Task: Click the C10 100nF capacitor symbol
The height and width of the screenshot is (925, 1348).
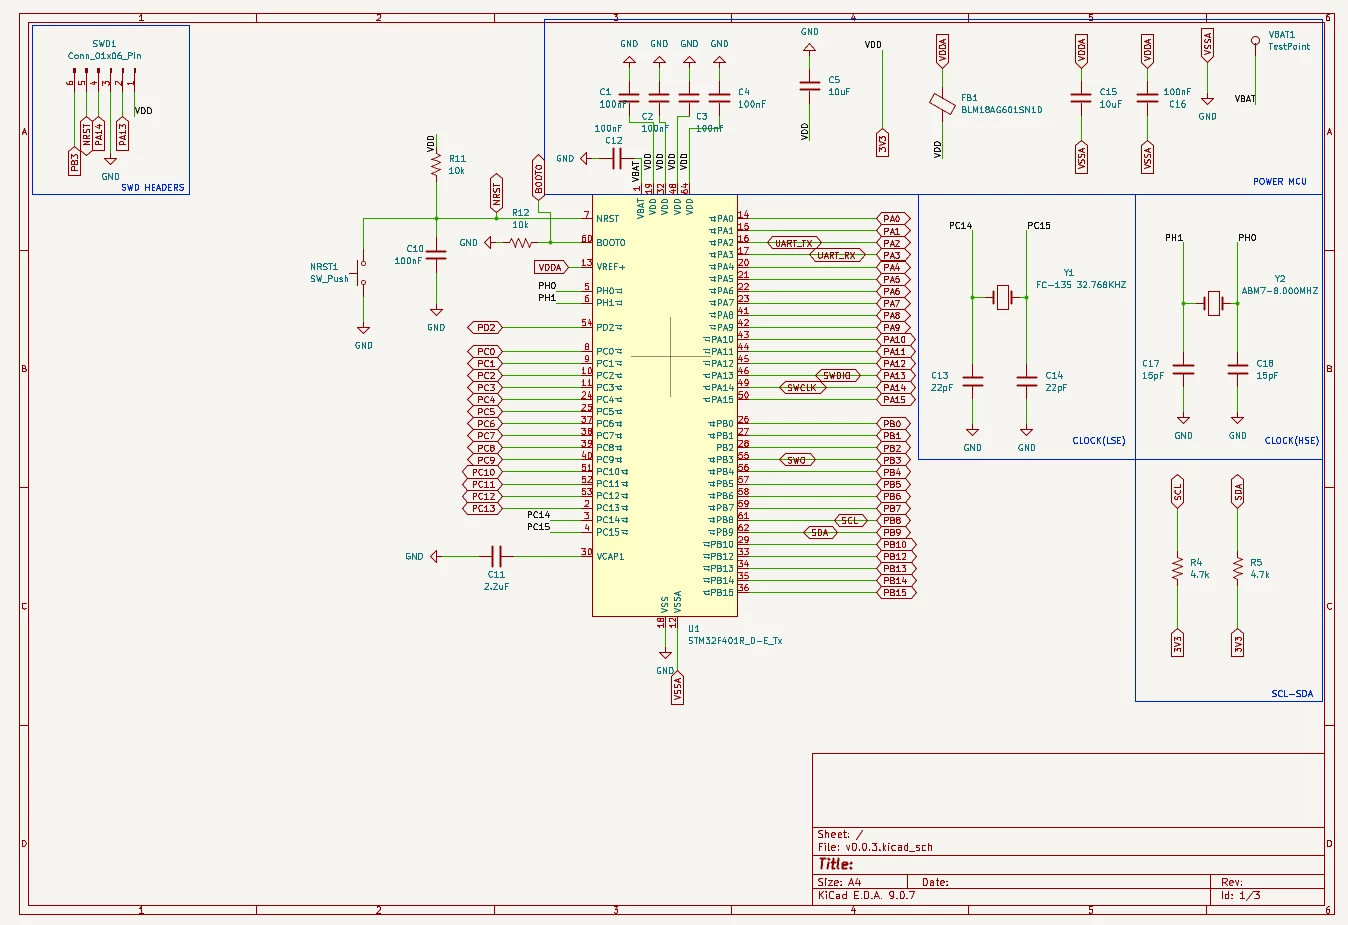Action: (436, 256)
